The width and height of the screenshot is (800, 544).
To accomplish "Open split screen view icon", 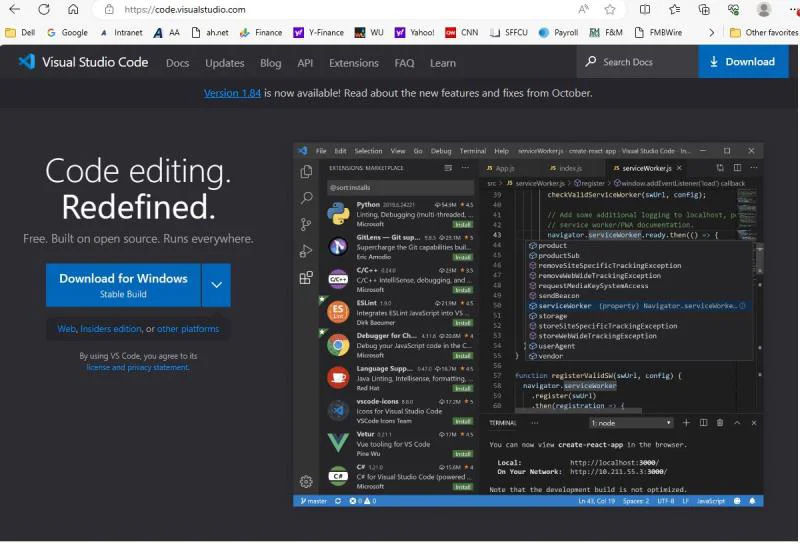I will click(x=645, y=9).
